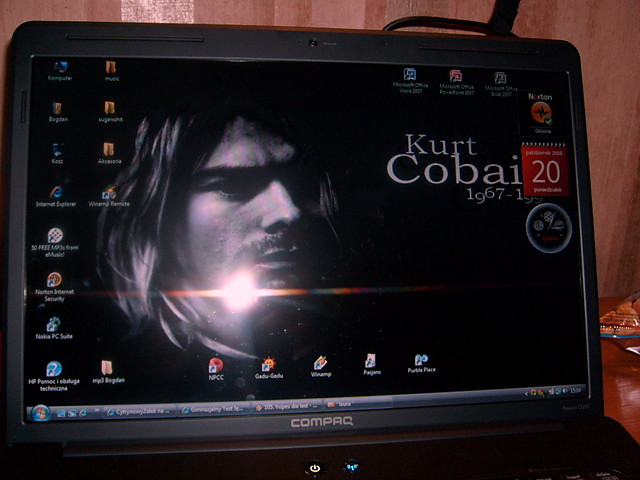Launch Microsoft Office Word 2007 shortcut
The image size is (640, 480).
pyautogui.click(x=410, y=80)
